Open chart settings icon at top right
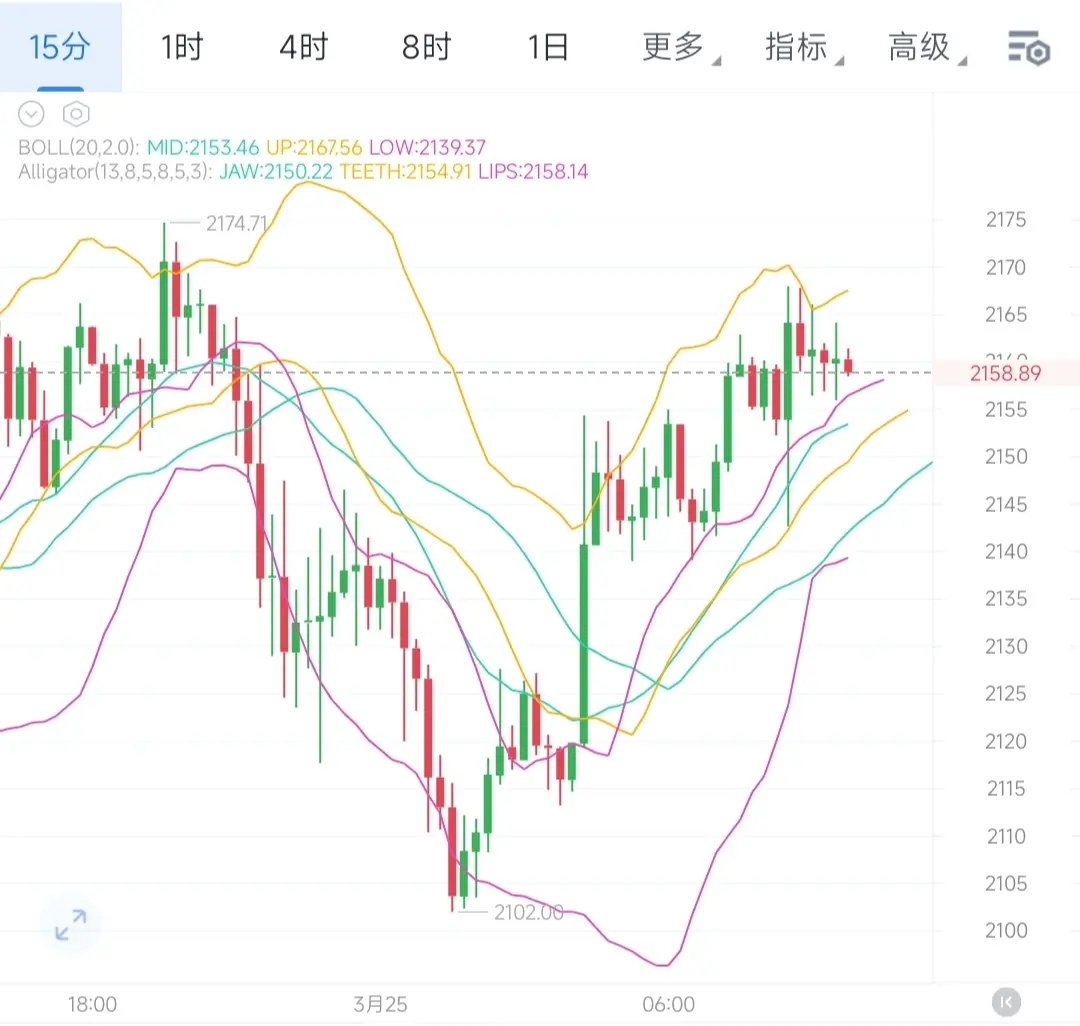1080x1026 pixels. [1028, 47]
